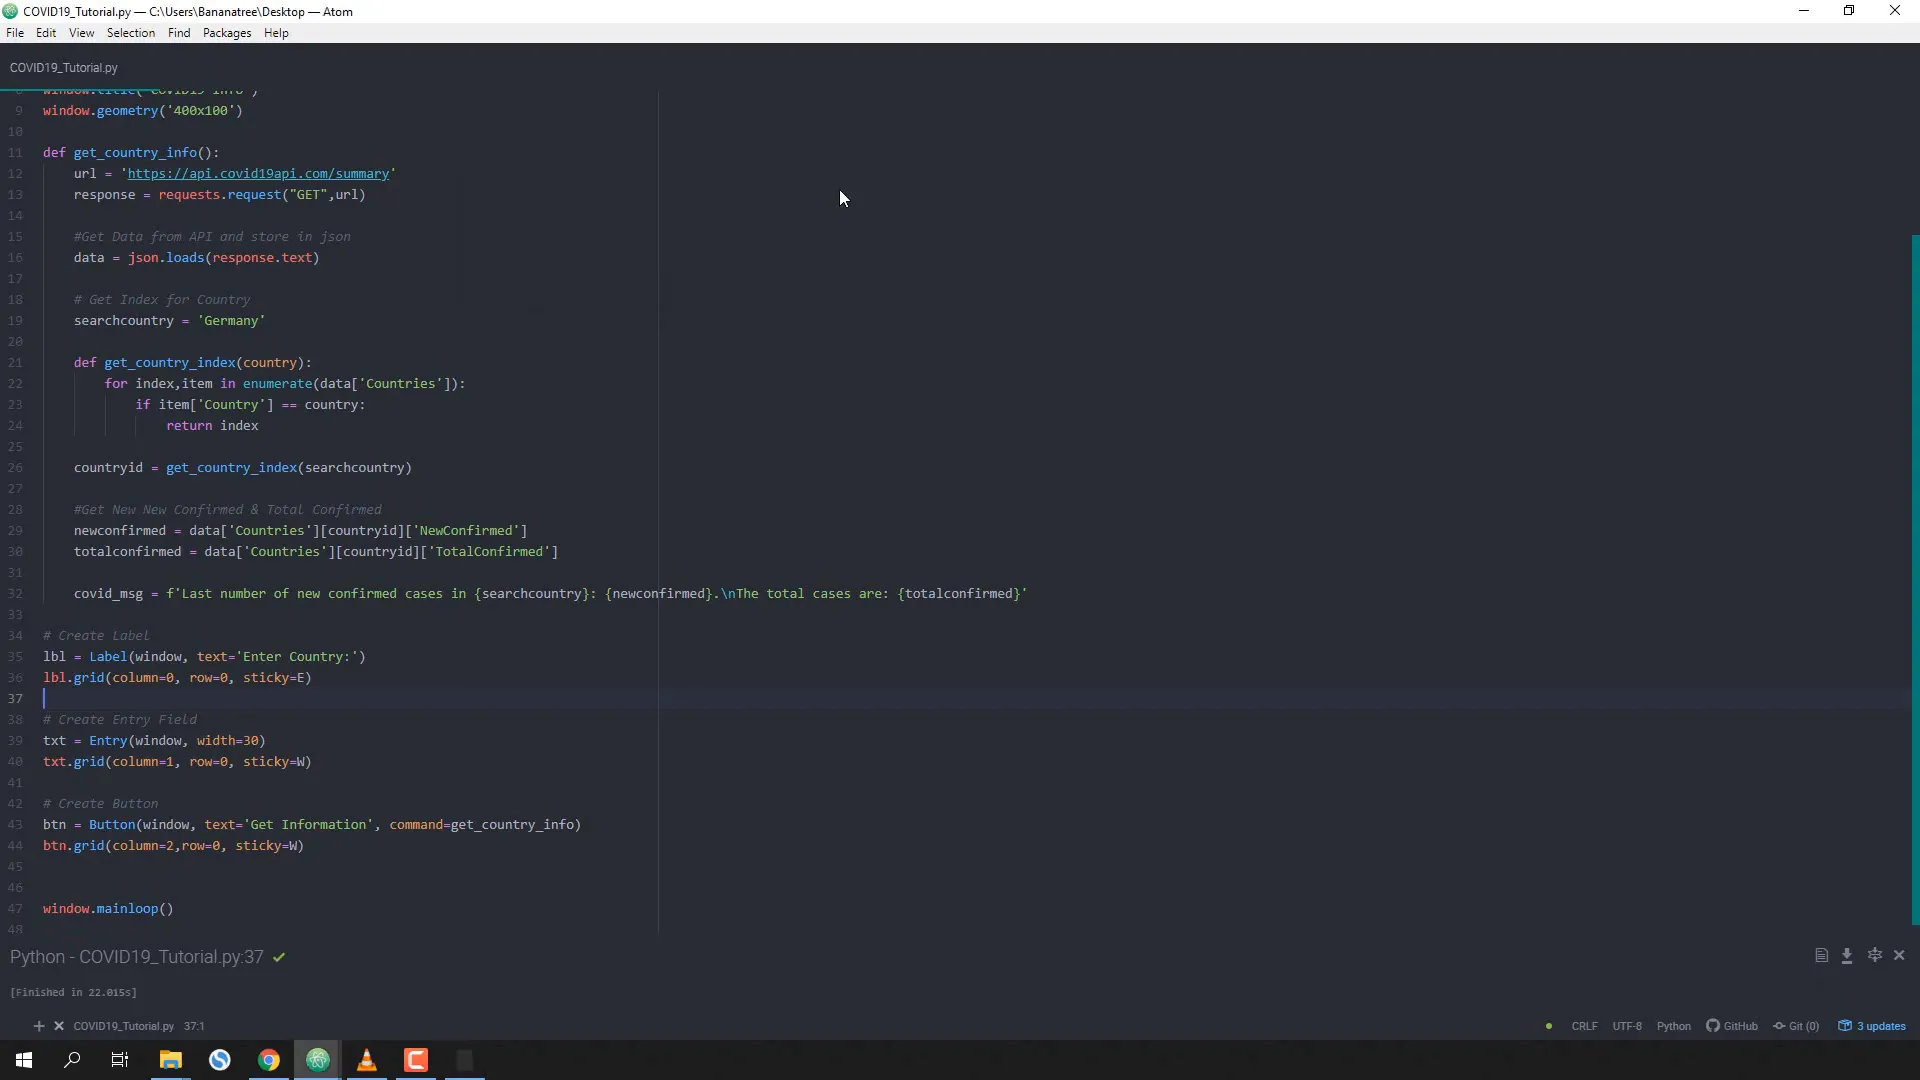Screen dimensions: 1920x1080
Task: Launch Atom from the taskbar
Action: pyautogui.click(x=317, y=1060)
